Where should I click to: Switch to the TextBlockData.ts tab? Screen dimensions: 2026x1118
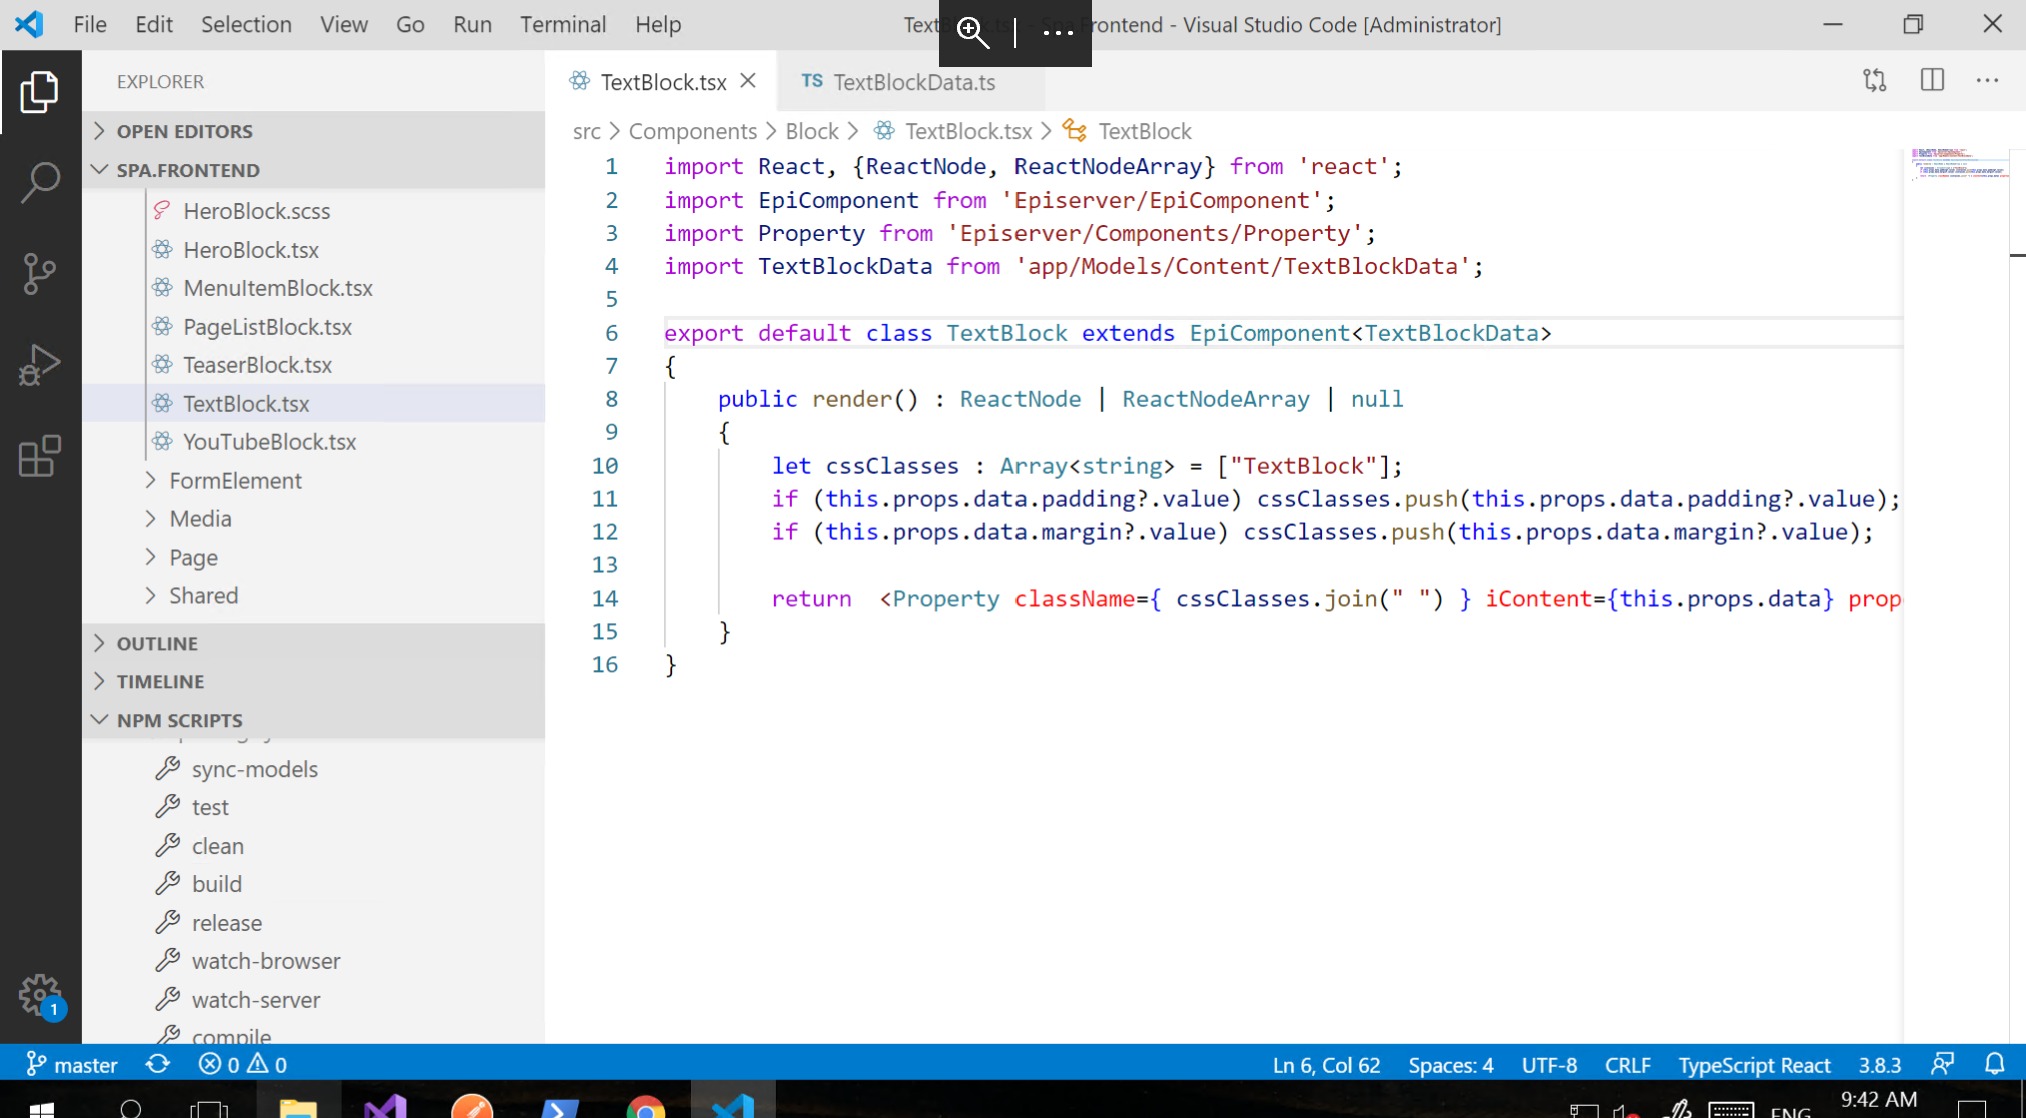[x=912, y=82]
